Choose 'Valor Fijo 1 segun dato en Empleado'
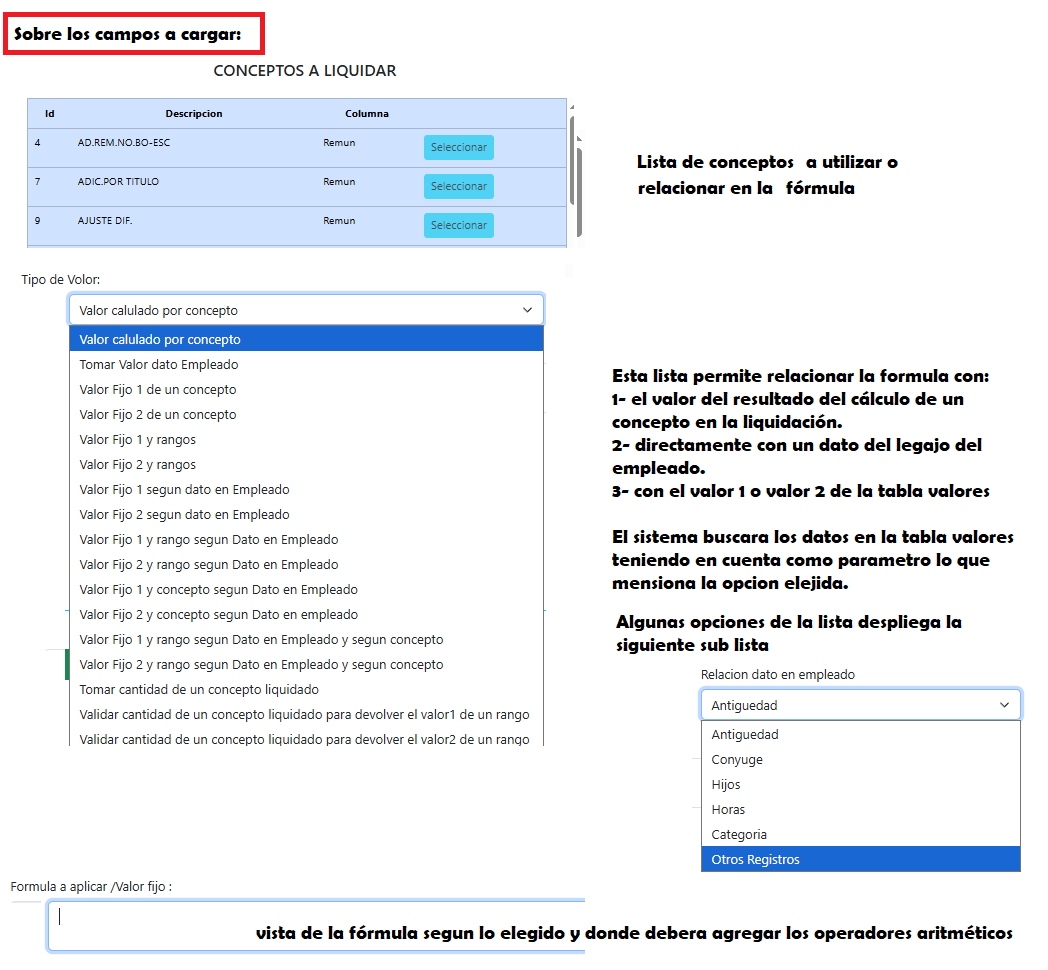 pos(306,489)
